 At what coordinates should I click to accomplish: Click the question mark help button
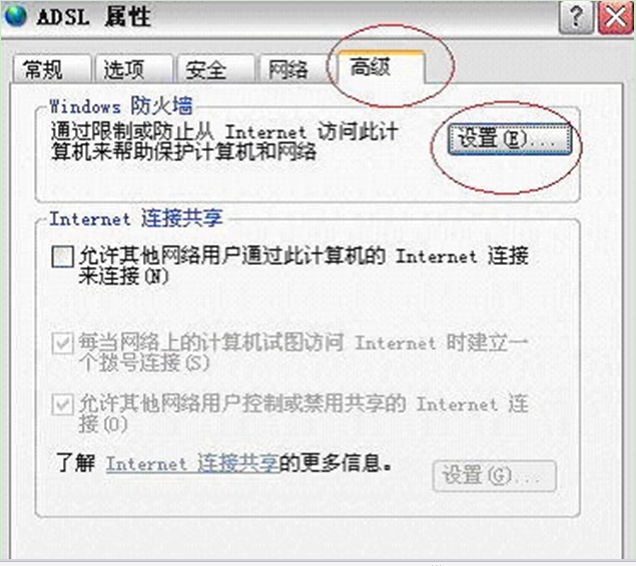point(576,17)
